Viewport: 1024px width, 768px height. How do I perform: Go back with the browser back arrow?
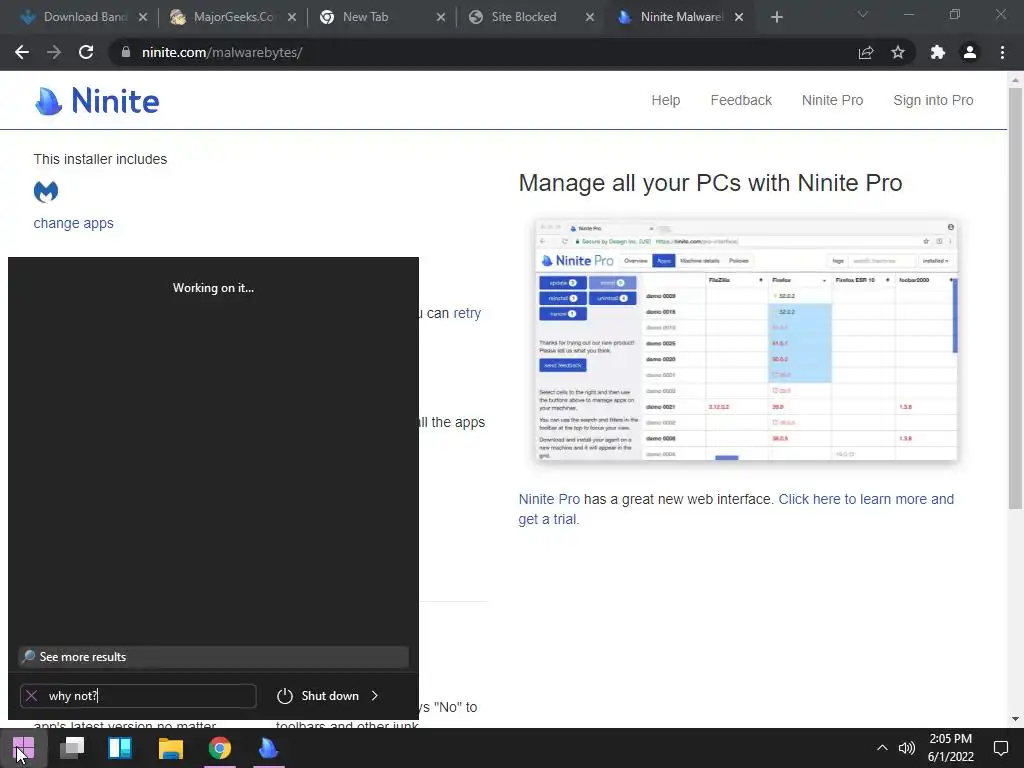[22, 52]
